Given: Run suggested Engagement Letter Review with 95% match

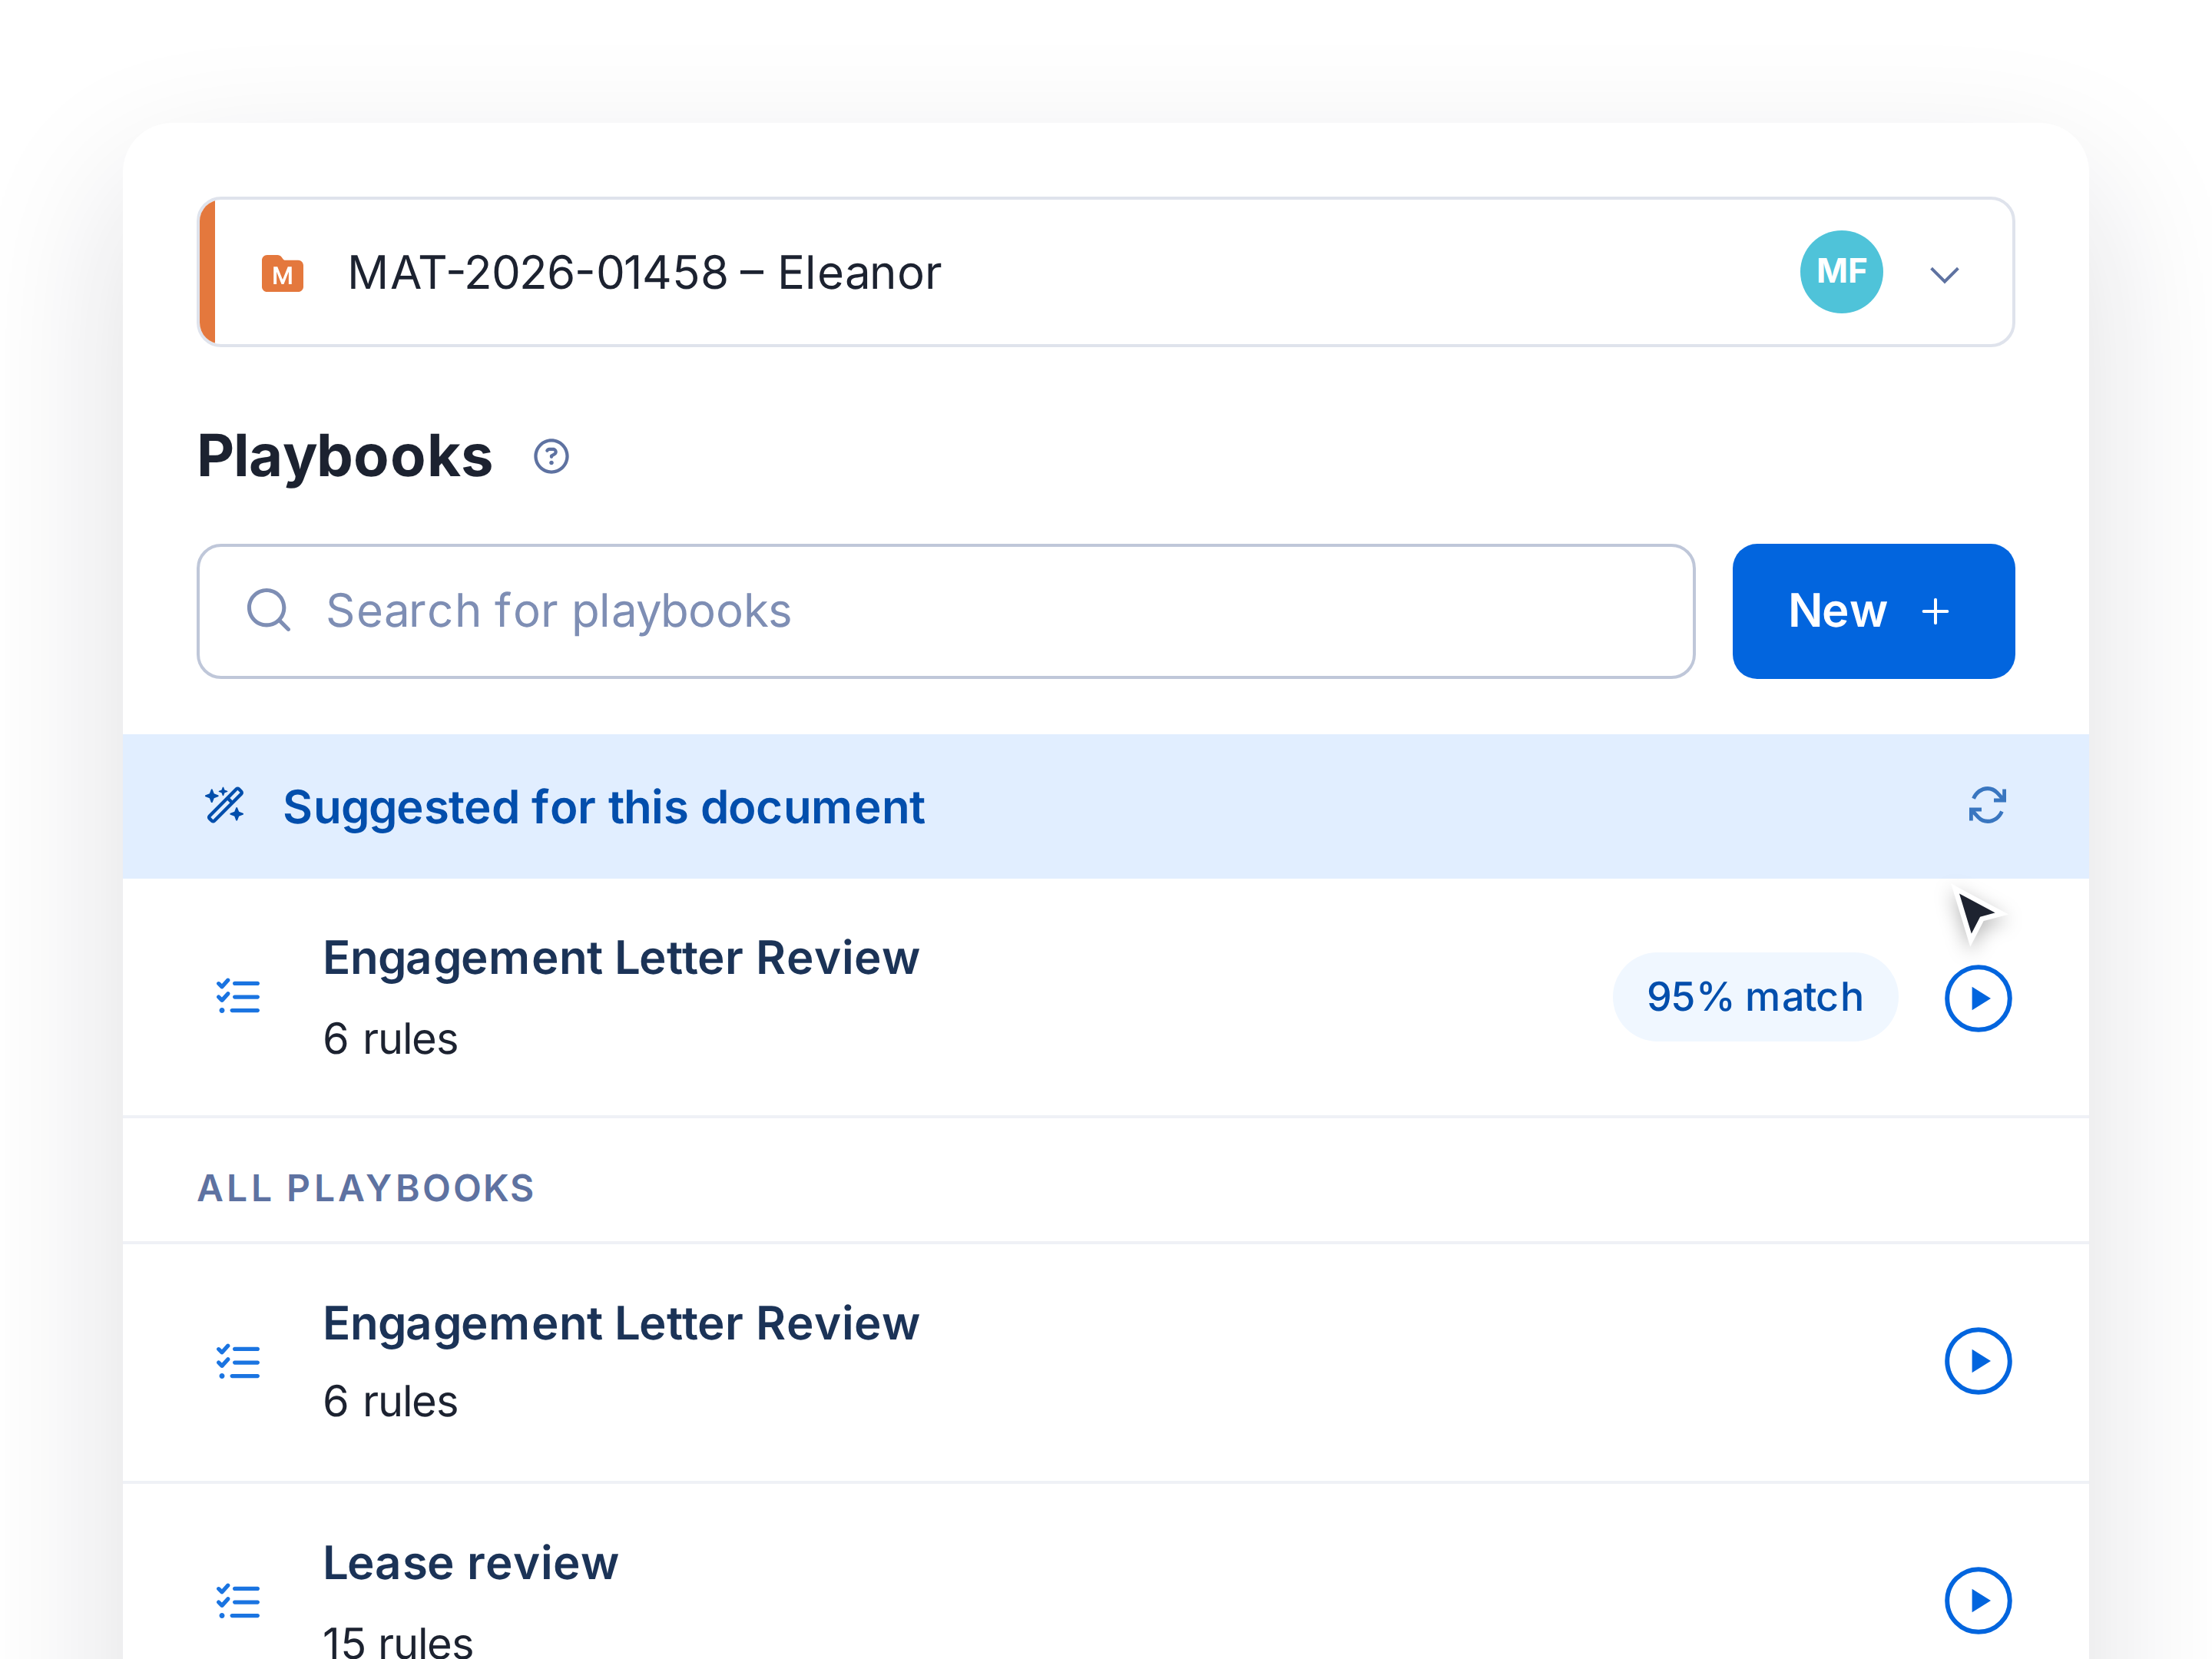Looking at the screenshot, I should click(1978, 998).
